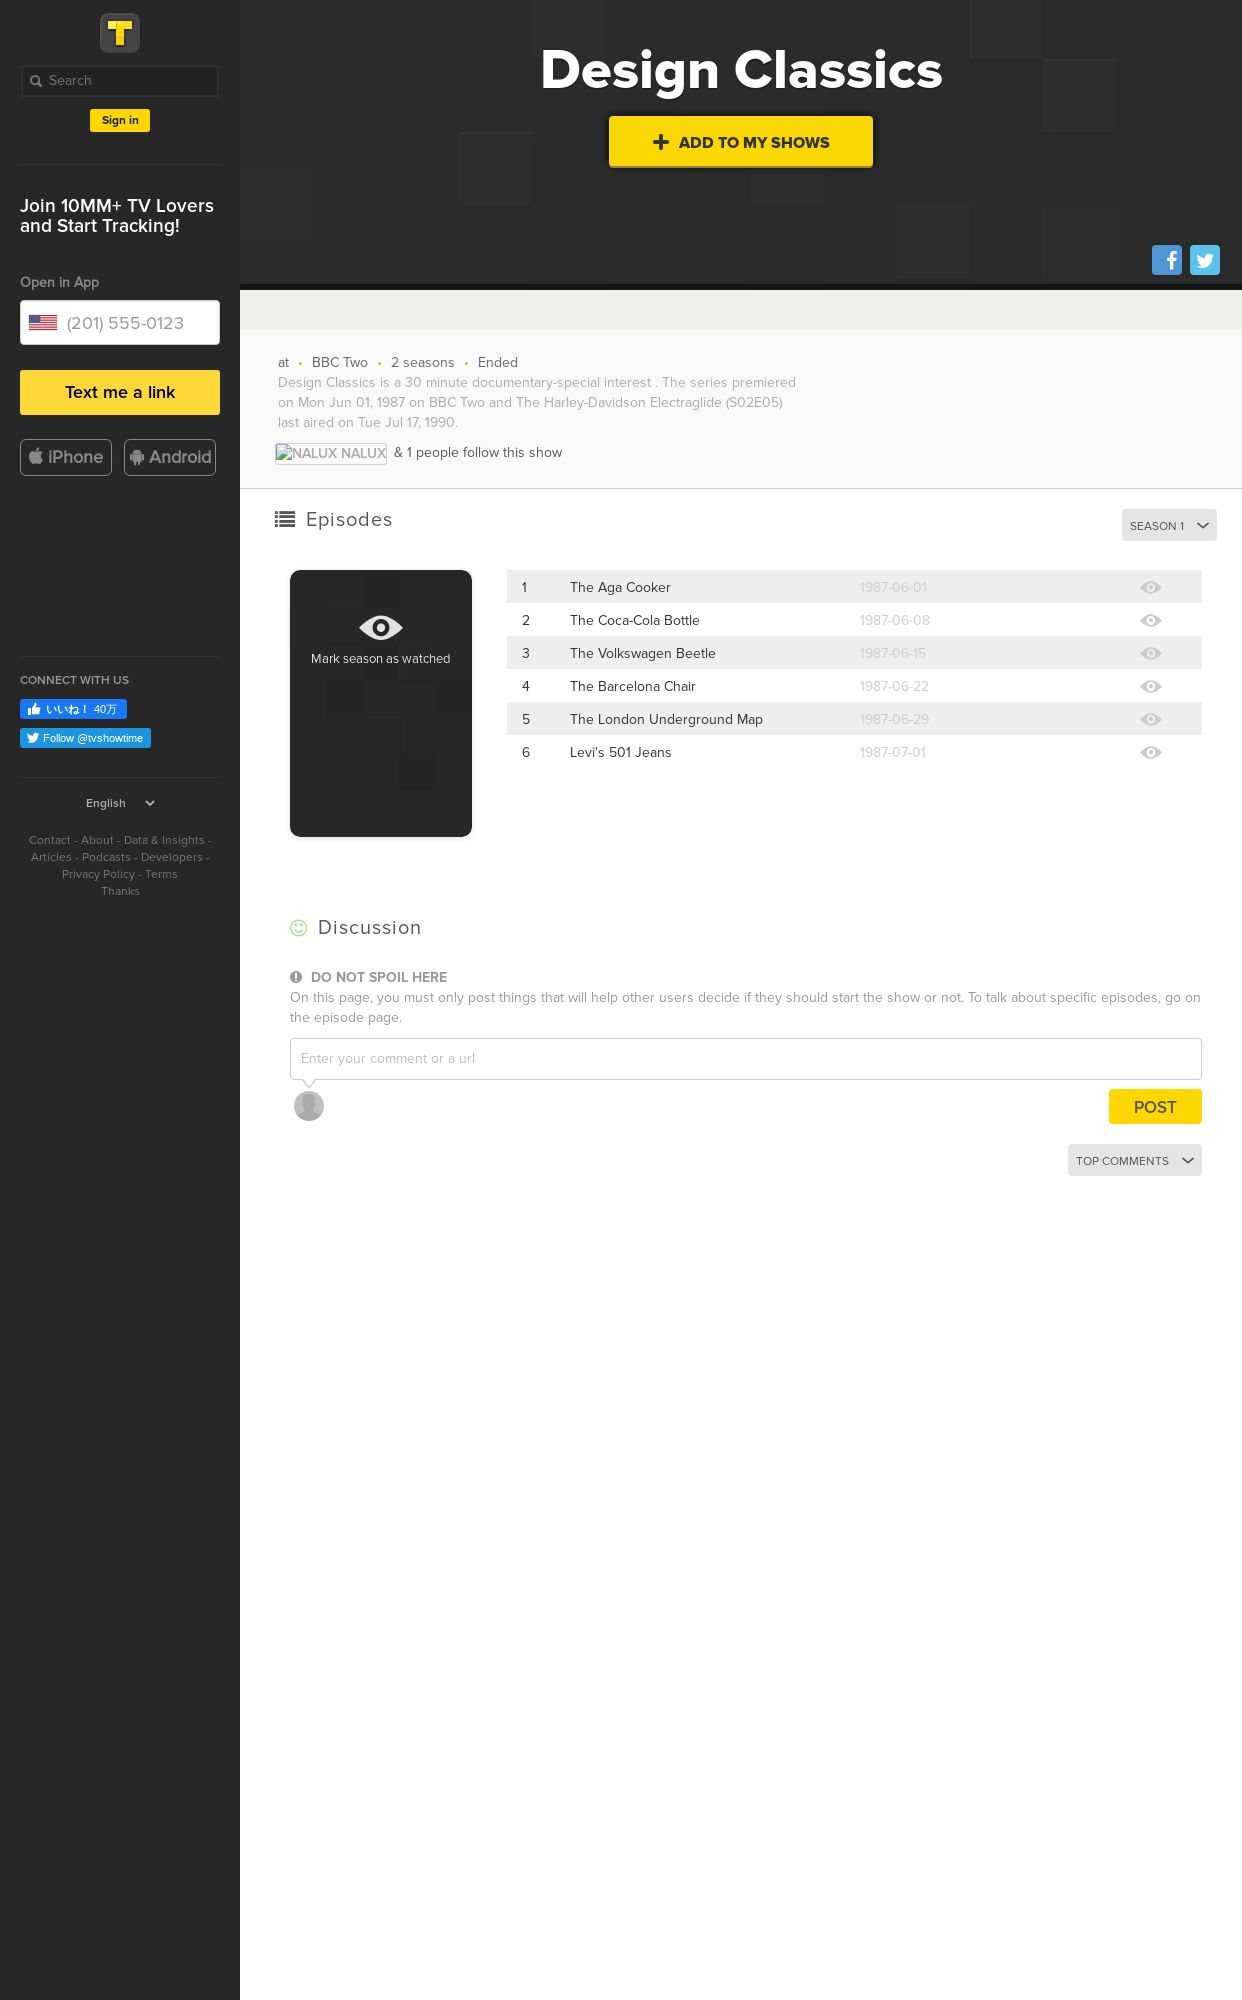Open Levi's 501 Jeans episode
1242x2000 pixels.
(x=621, y=753)
